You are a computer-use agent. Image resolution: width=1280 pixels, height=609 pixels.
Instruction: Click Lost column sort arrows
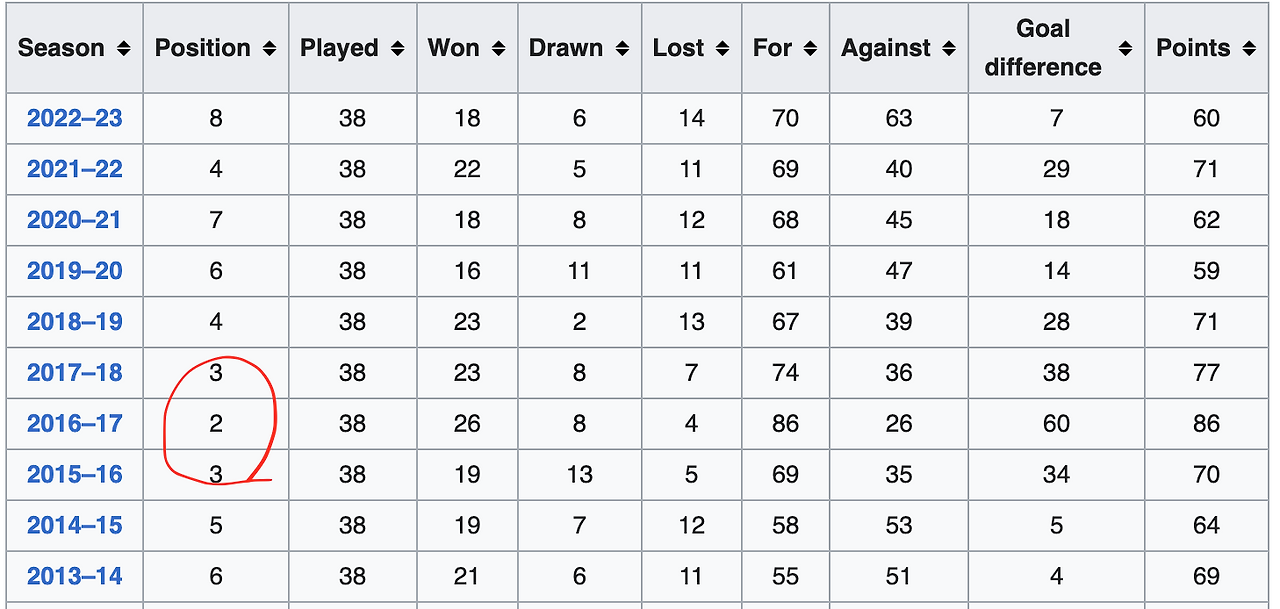(723, 48)
